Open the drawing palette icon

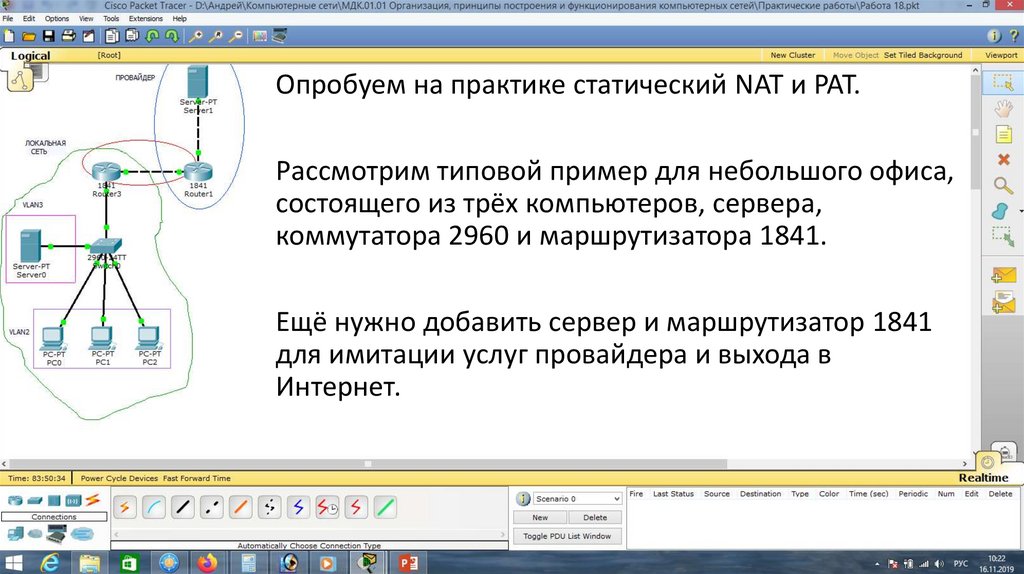pos(260,36)
